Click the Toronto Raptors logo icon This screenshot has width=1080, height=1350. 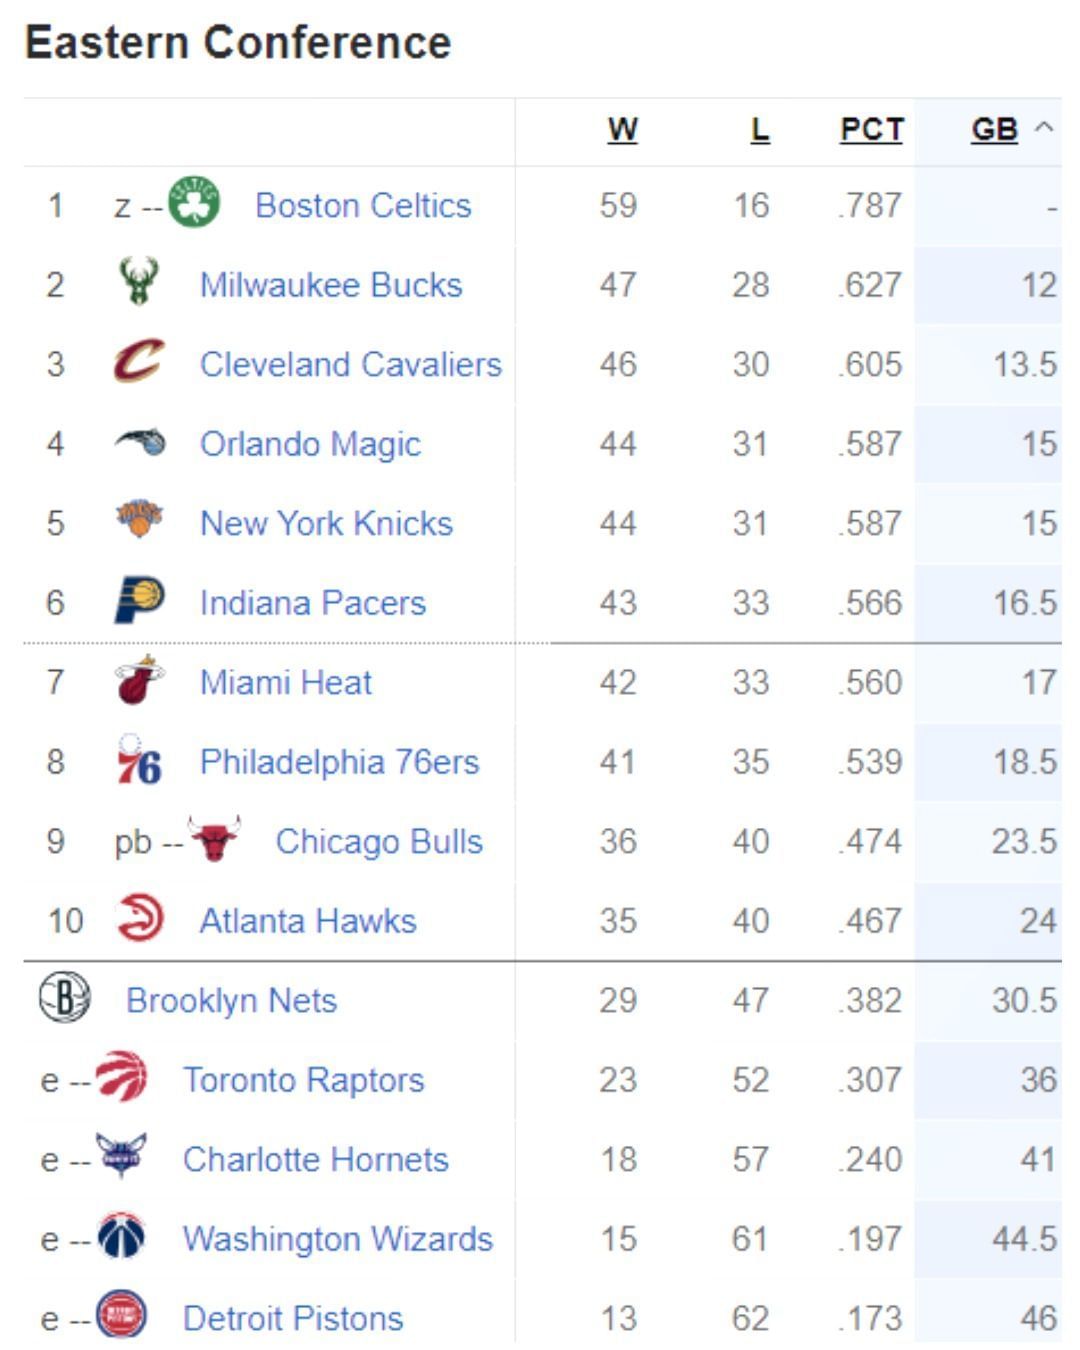122,1078
